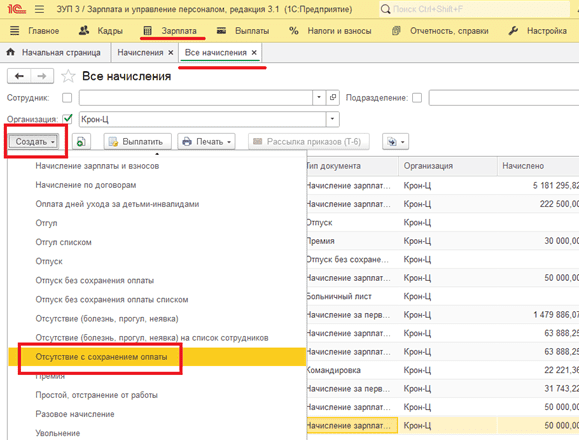Click the 5 181 295,82 amount cell
This screenshot has height=440, width=579.
(x=538, y=186)
